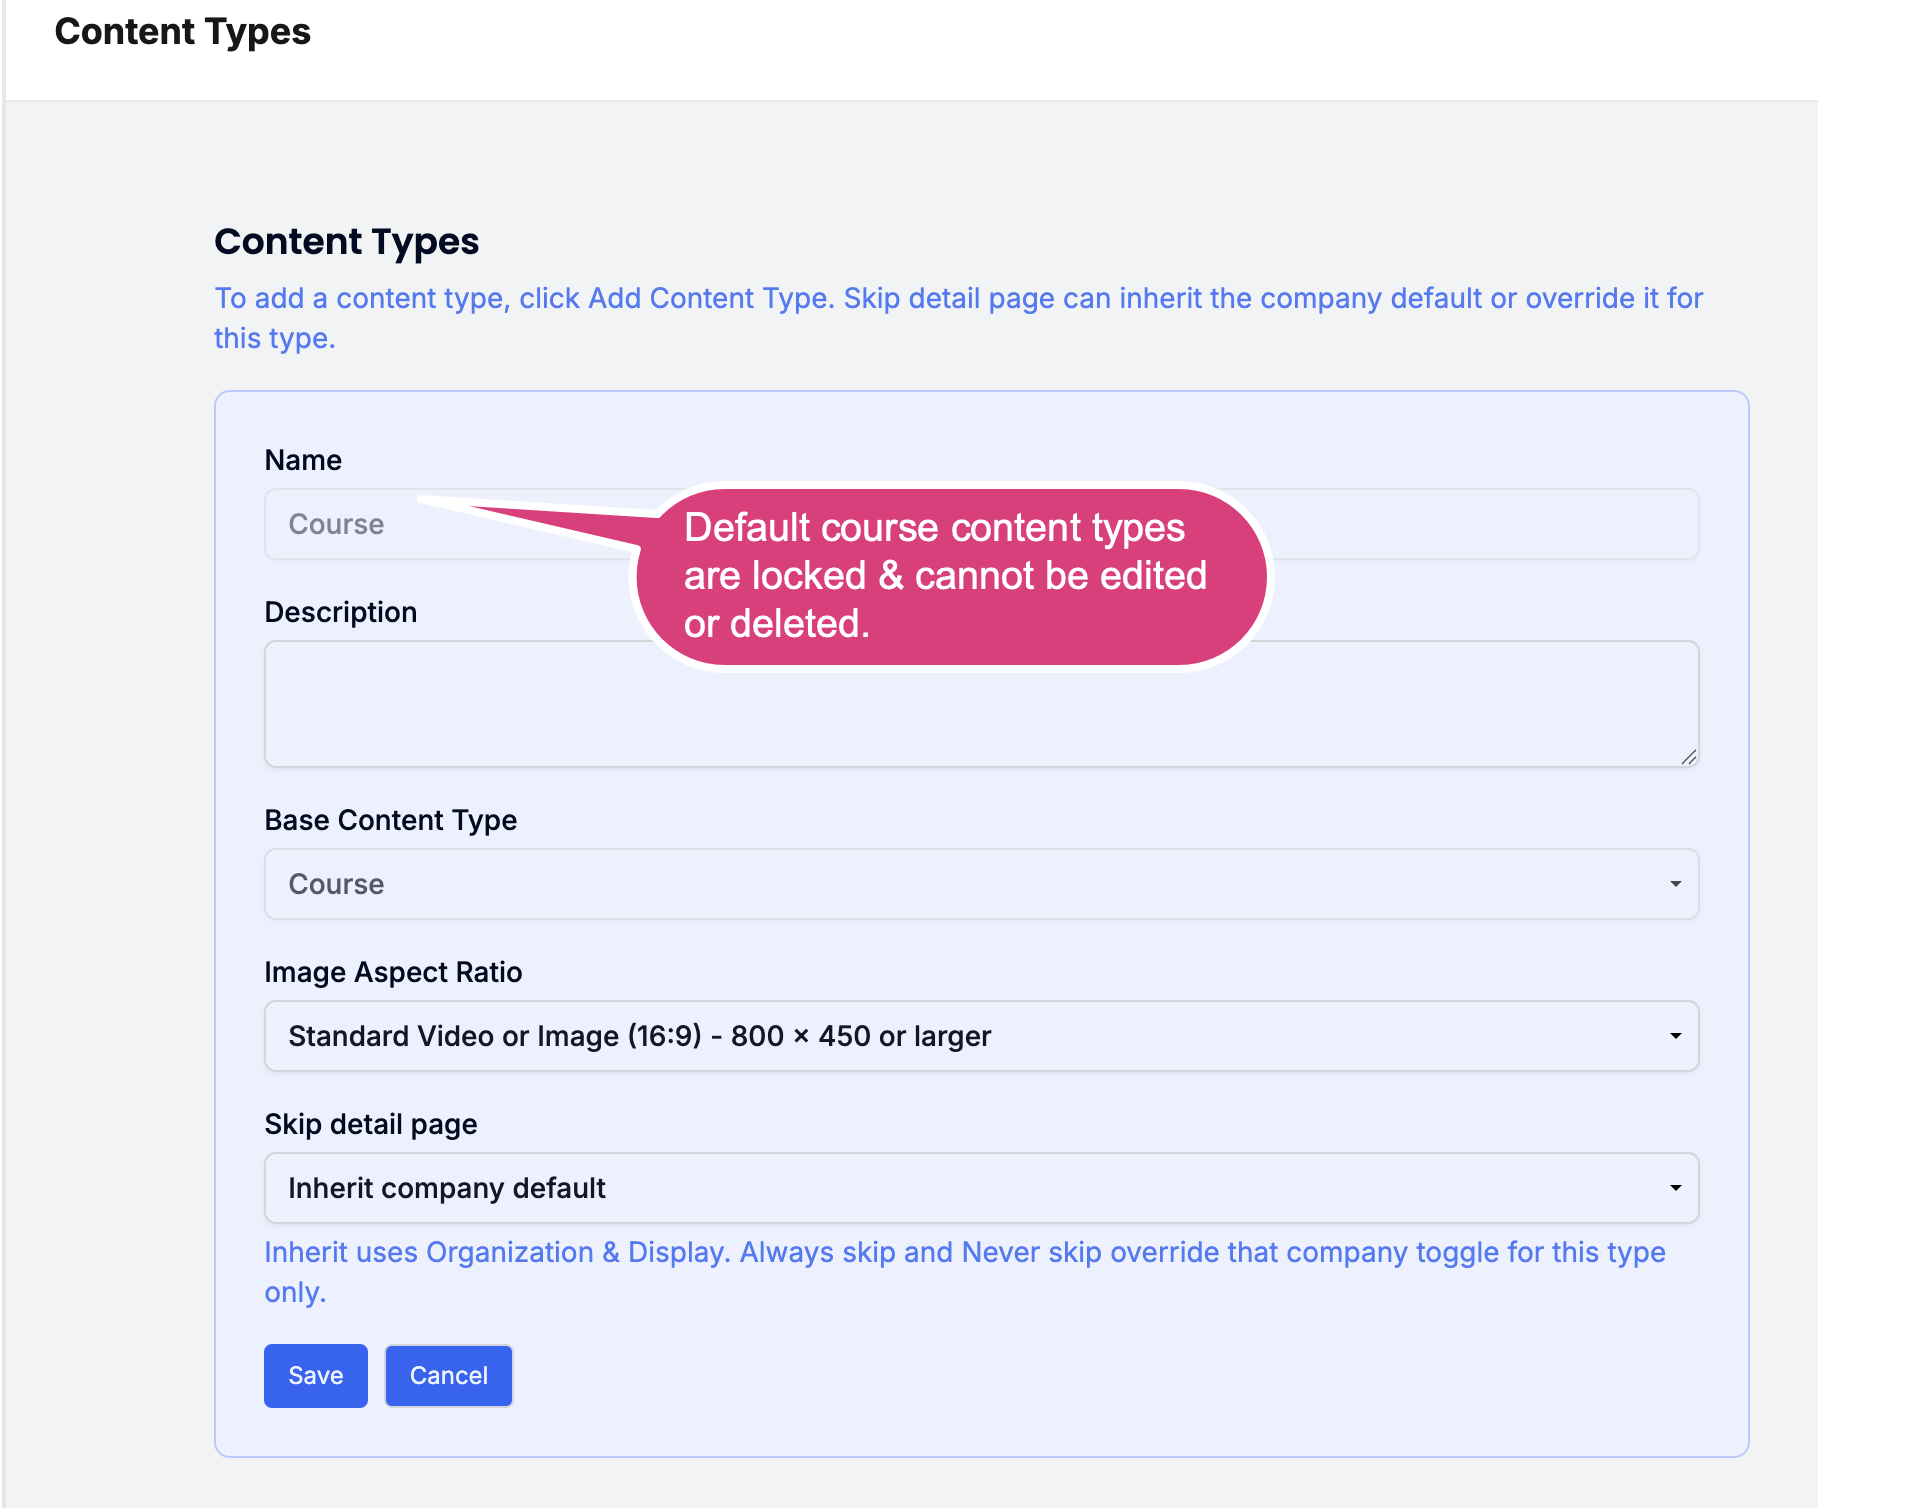Click the Cancel button
This screenshot has width=1932, height=1508.
(x=448, y=1375)
